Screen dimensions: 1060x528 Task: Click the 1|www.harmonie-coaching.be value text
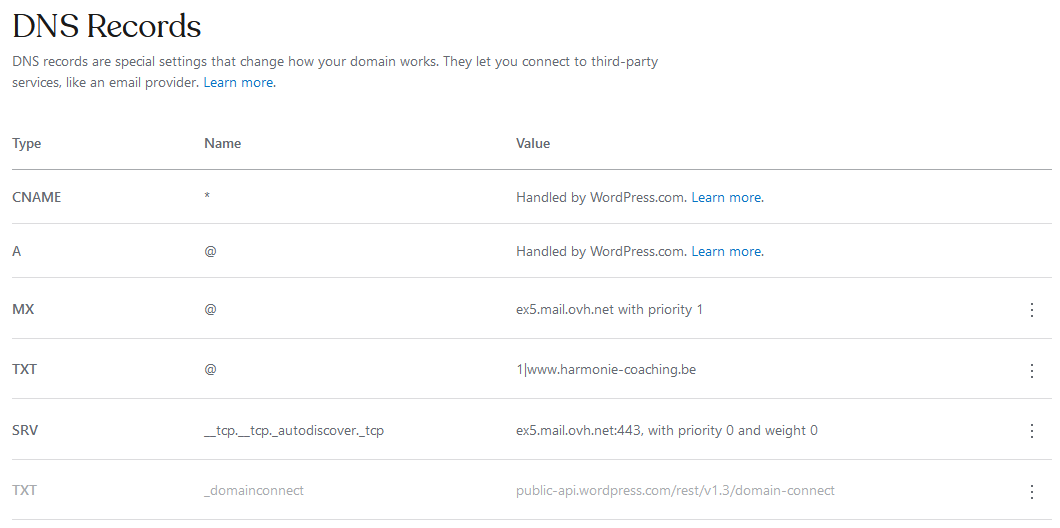tap(606, 370)
